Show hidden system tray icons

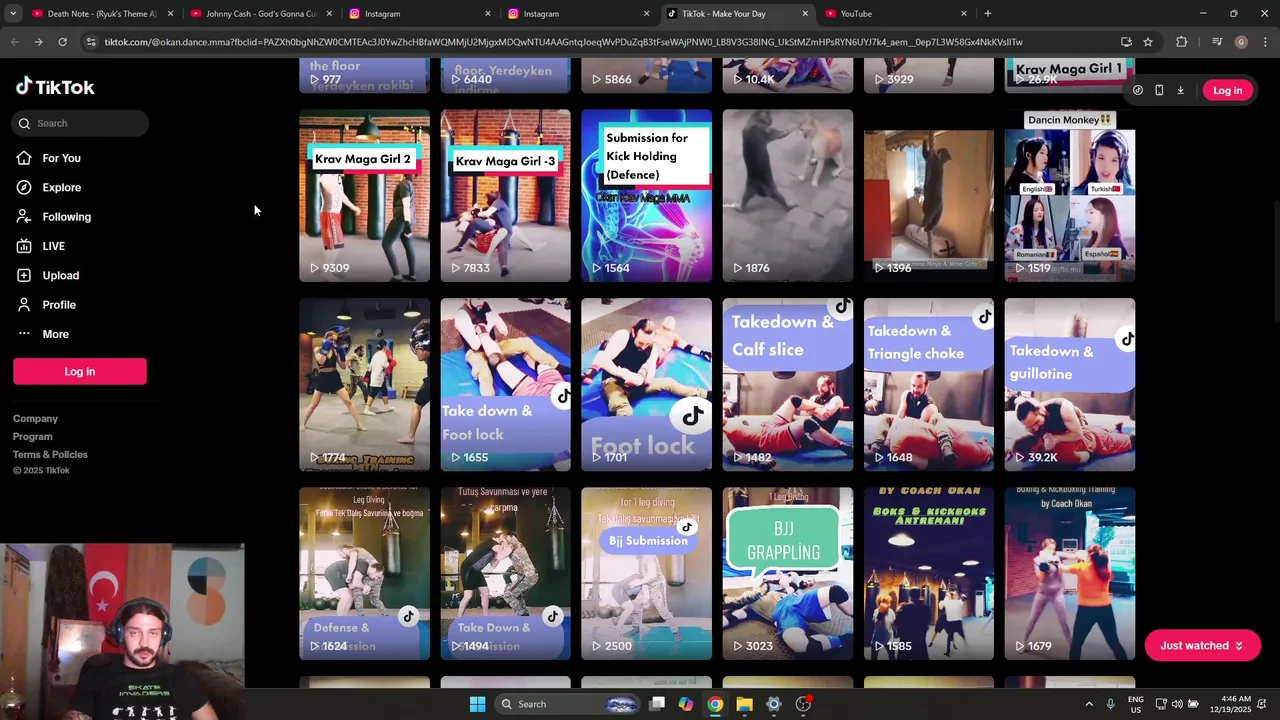pyautogui.click(x=1089, y=704)
